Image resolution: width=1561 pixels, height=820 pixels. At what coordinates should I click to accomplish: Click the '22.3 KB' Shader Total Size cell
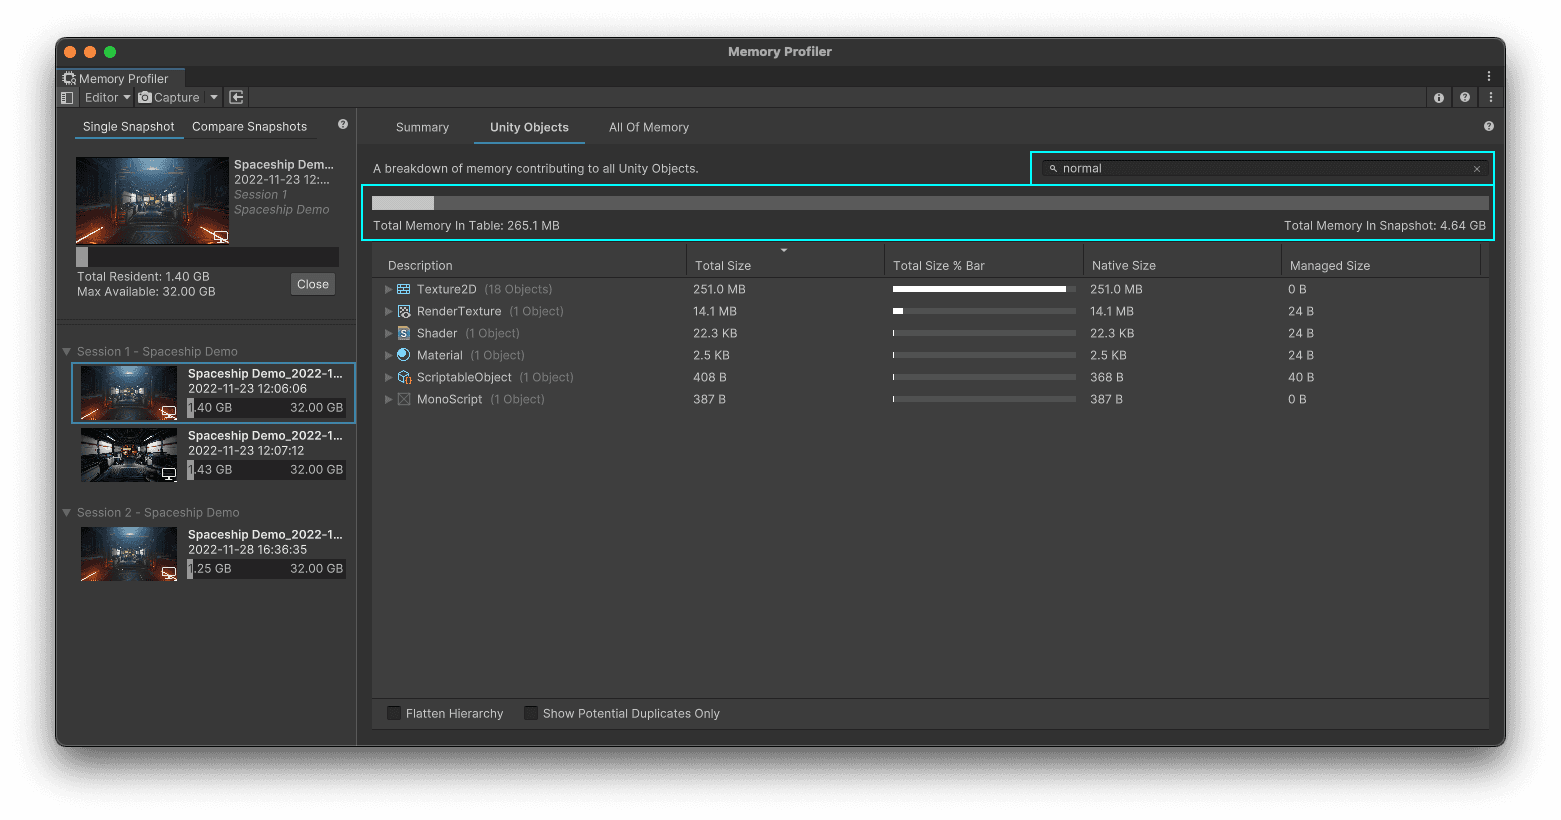click(716, 333)
